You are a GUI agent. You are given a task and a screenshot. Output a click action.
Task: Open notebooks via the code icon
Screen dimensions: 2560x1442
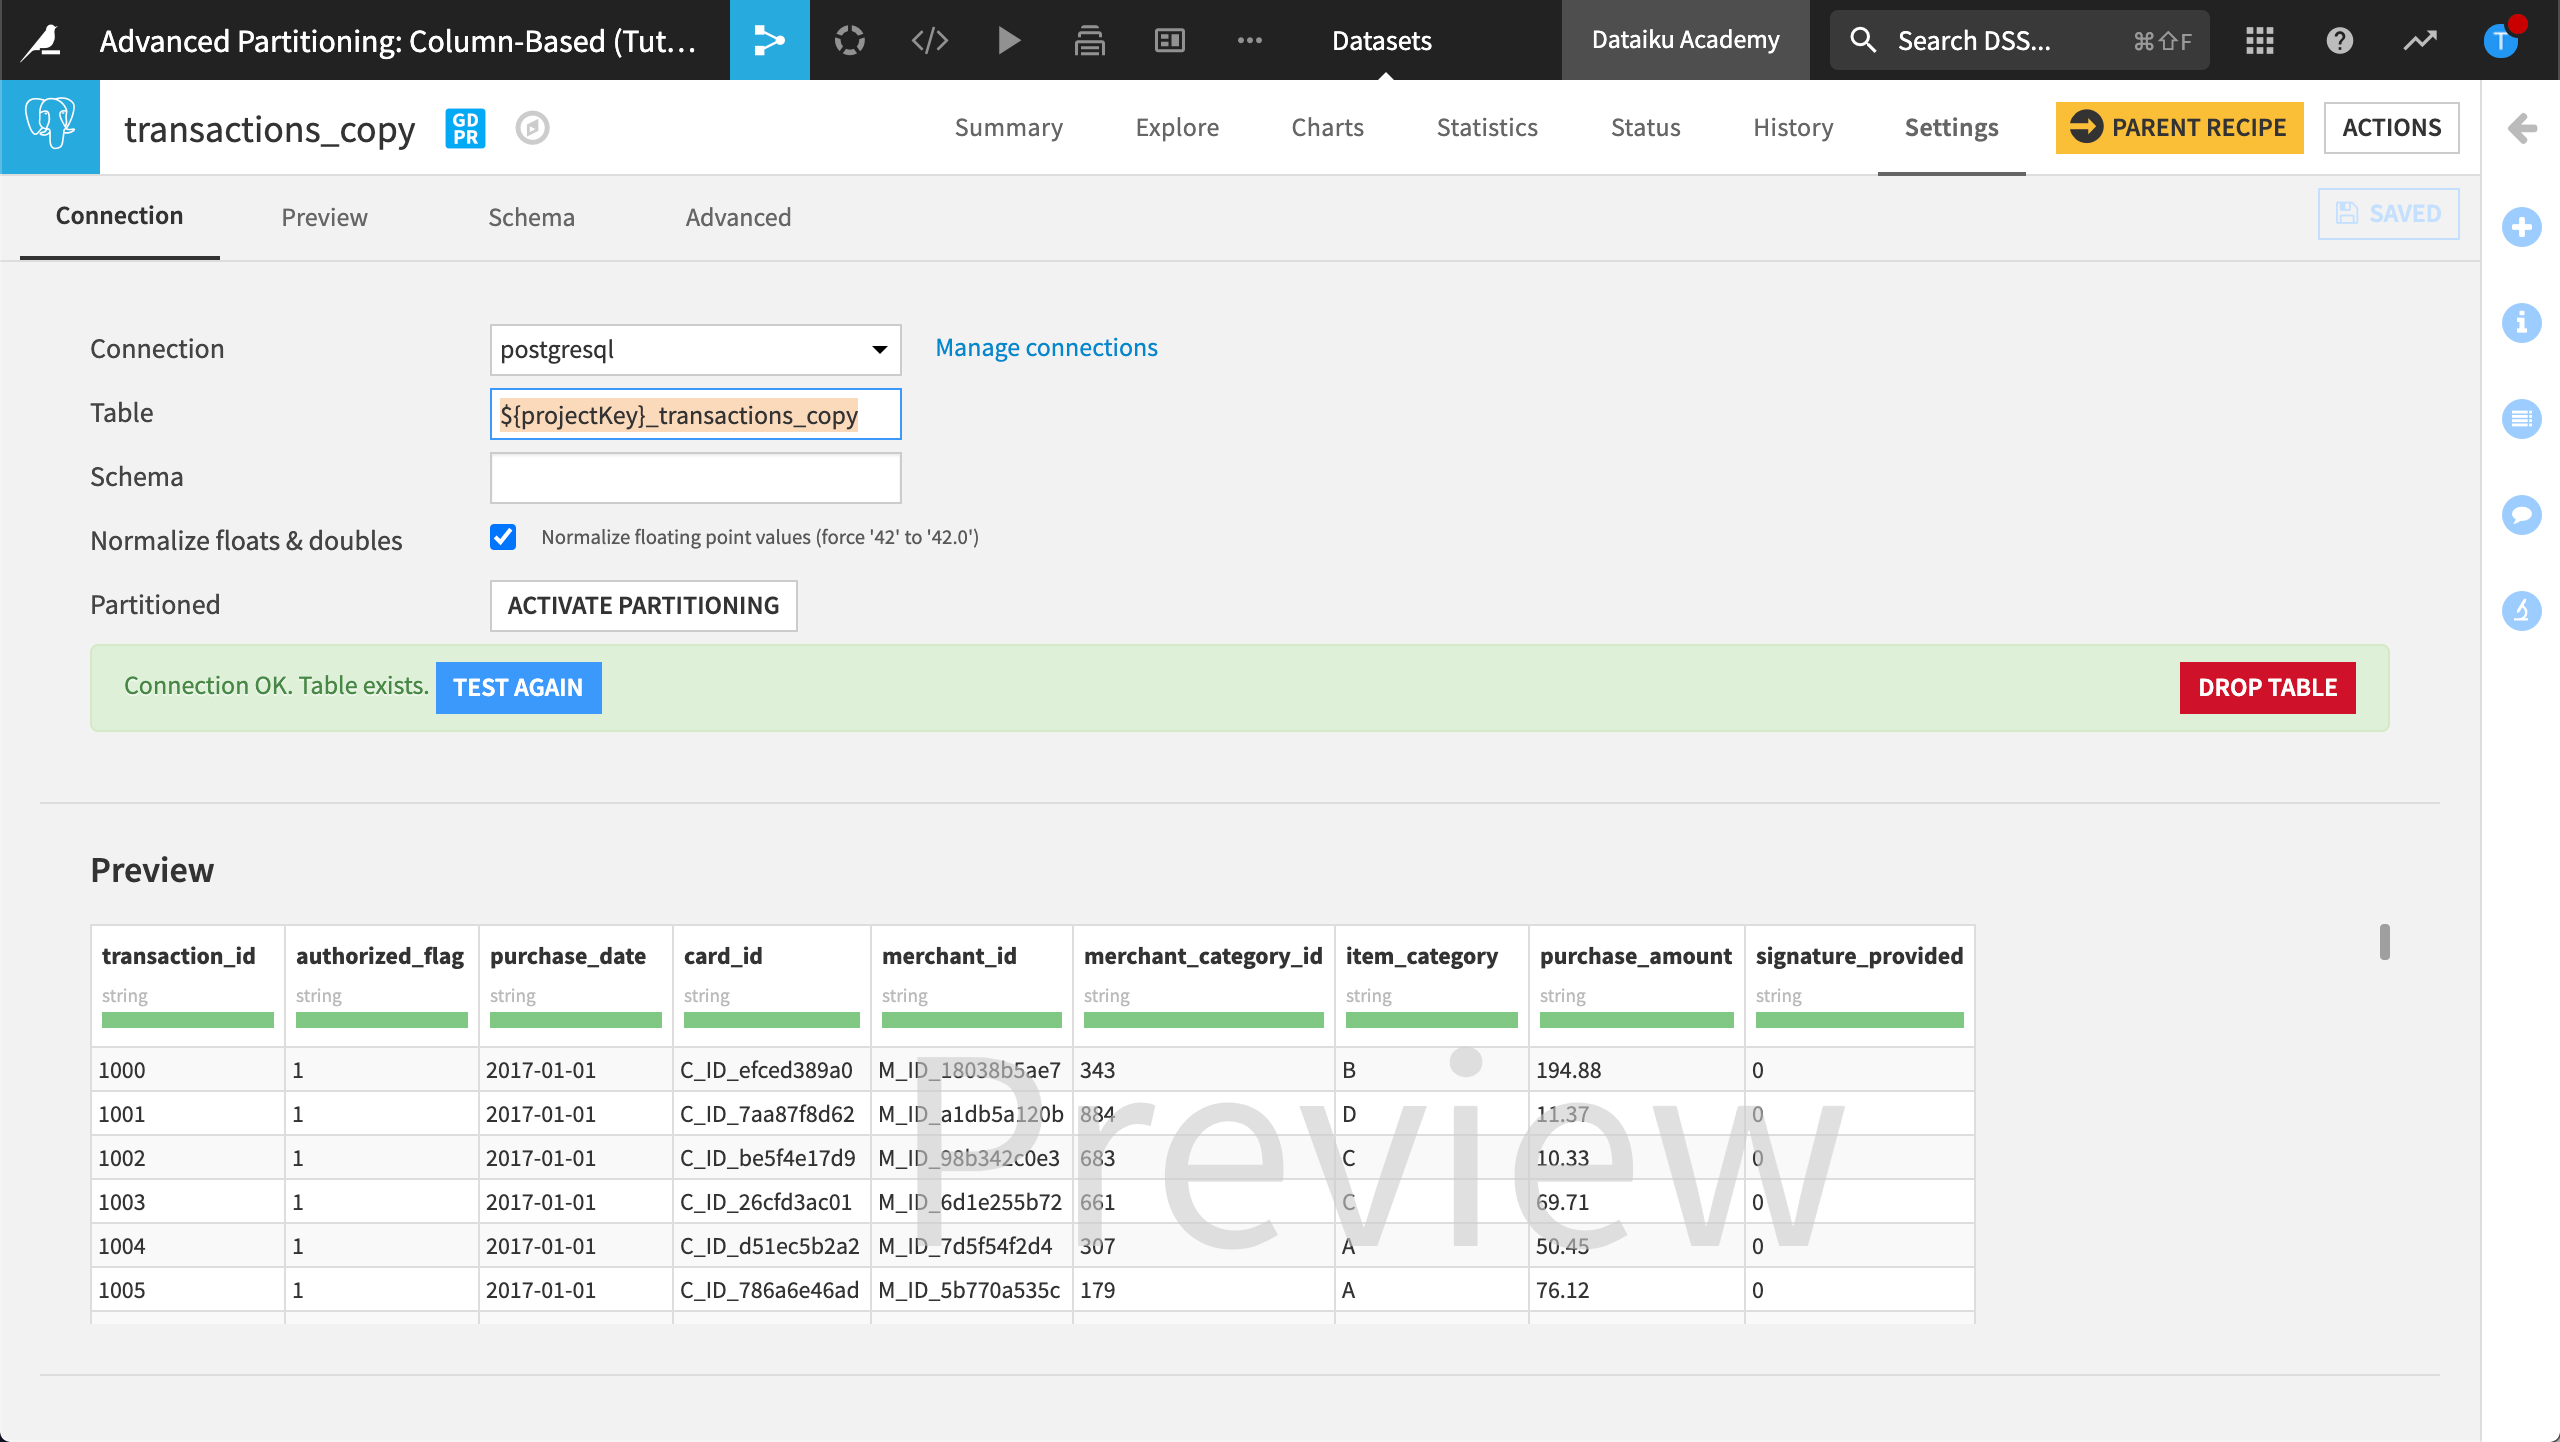[929, 40]
